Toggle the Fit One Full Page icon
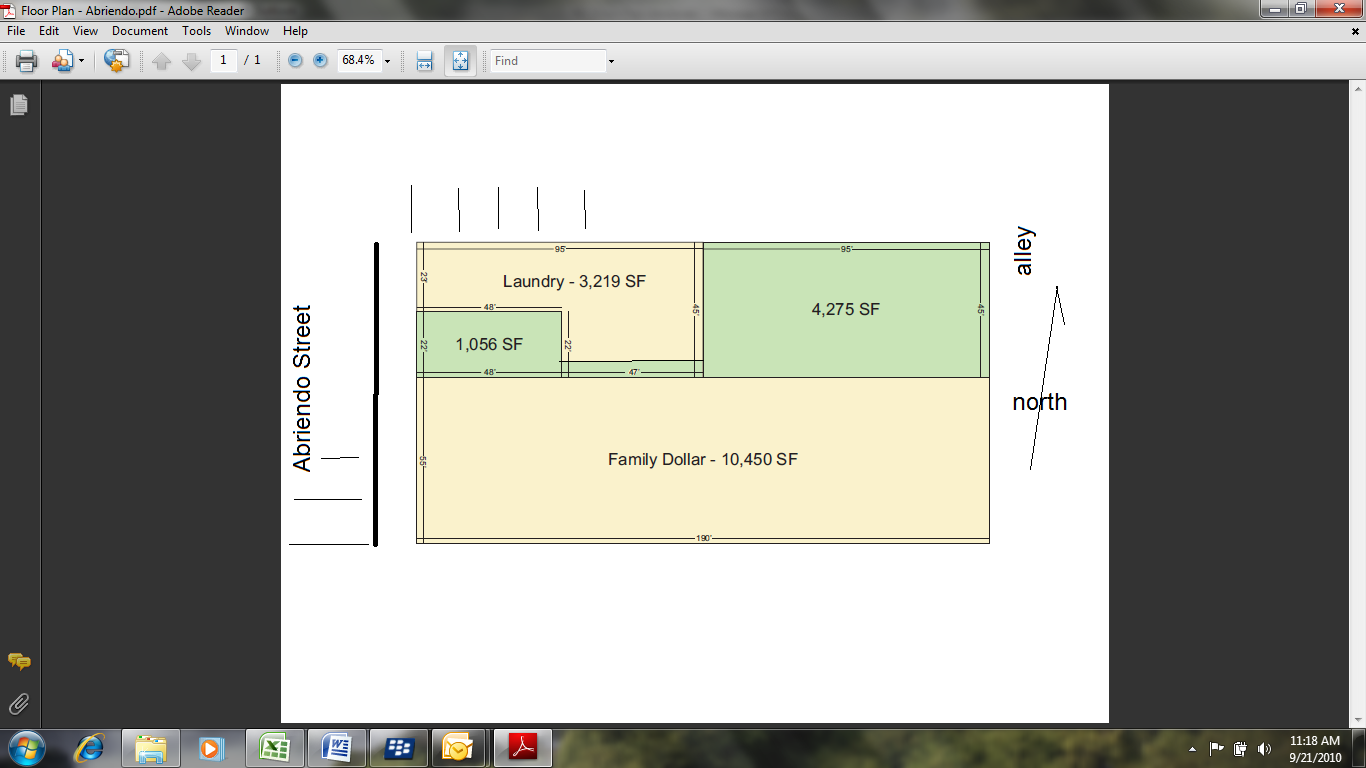This screenshot has width=1366, height=768. click(460, 61)
